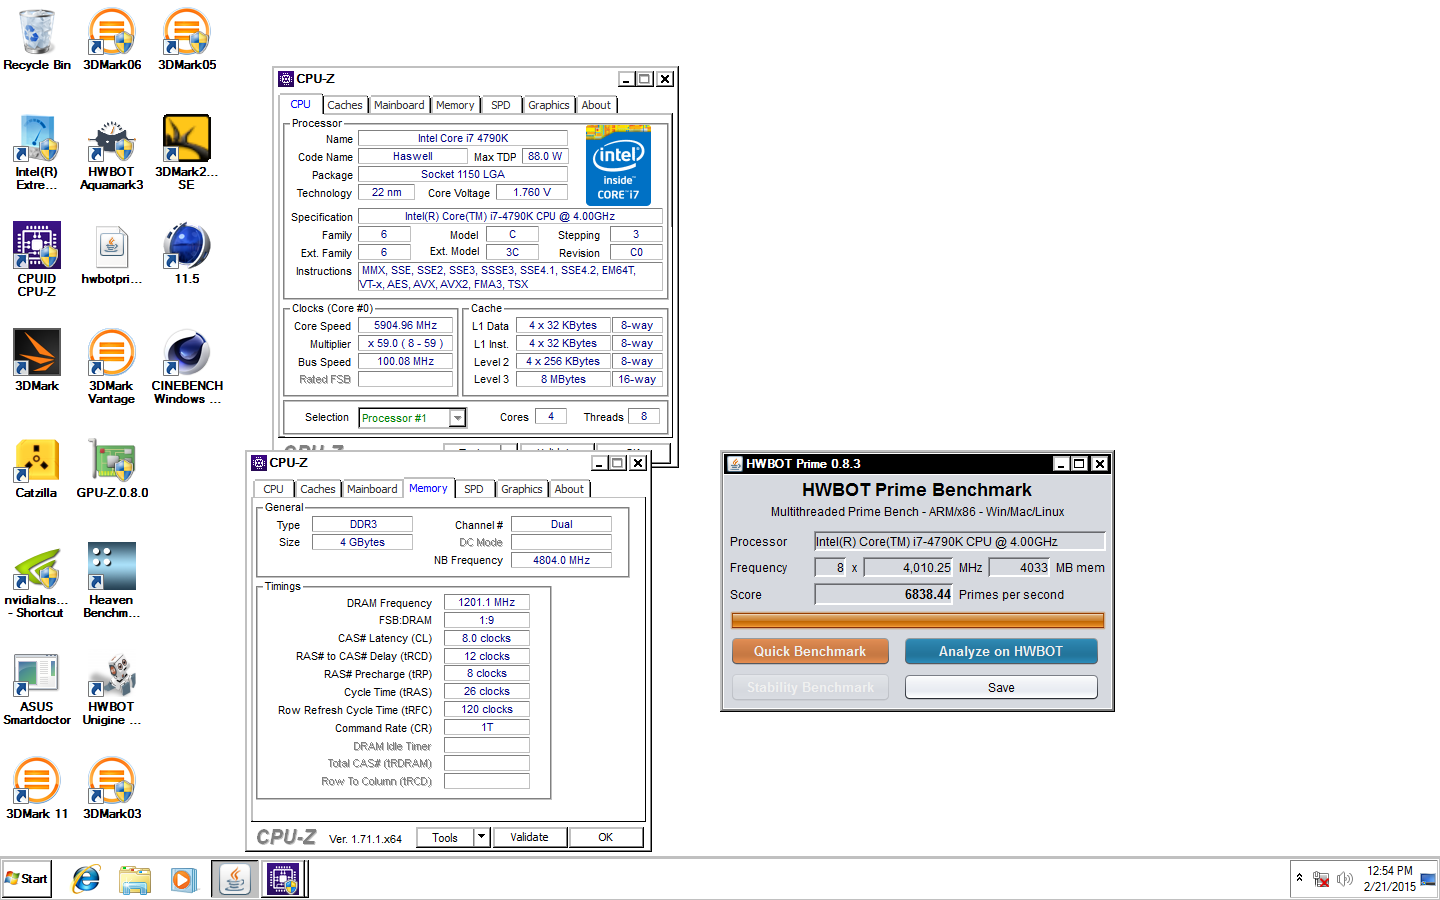
Task: Open nvidiaInspector shortcut on desktop
Action: tap(37, 582)
